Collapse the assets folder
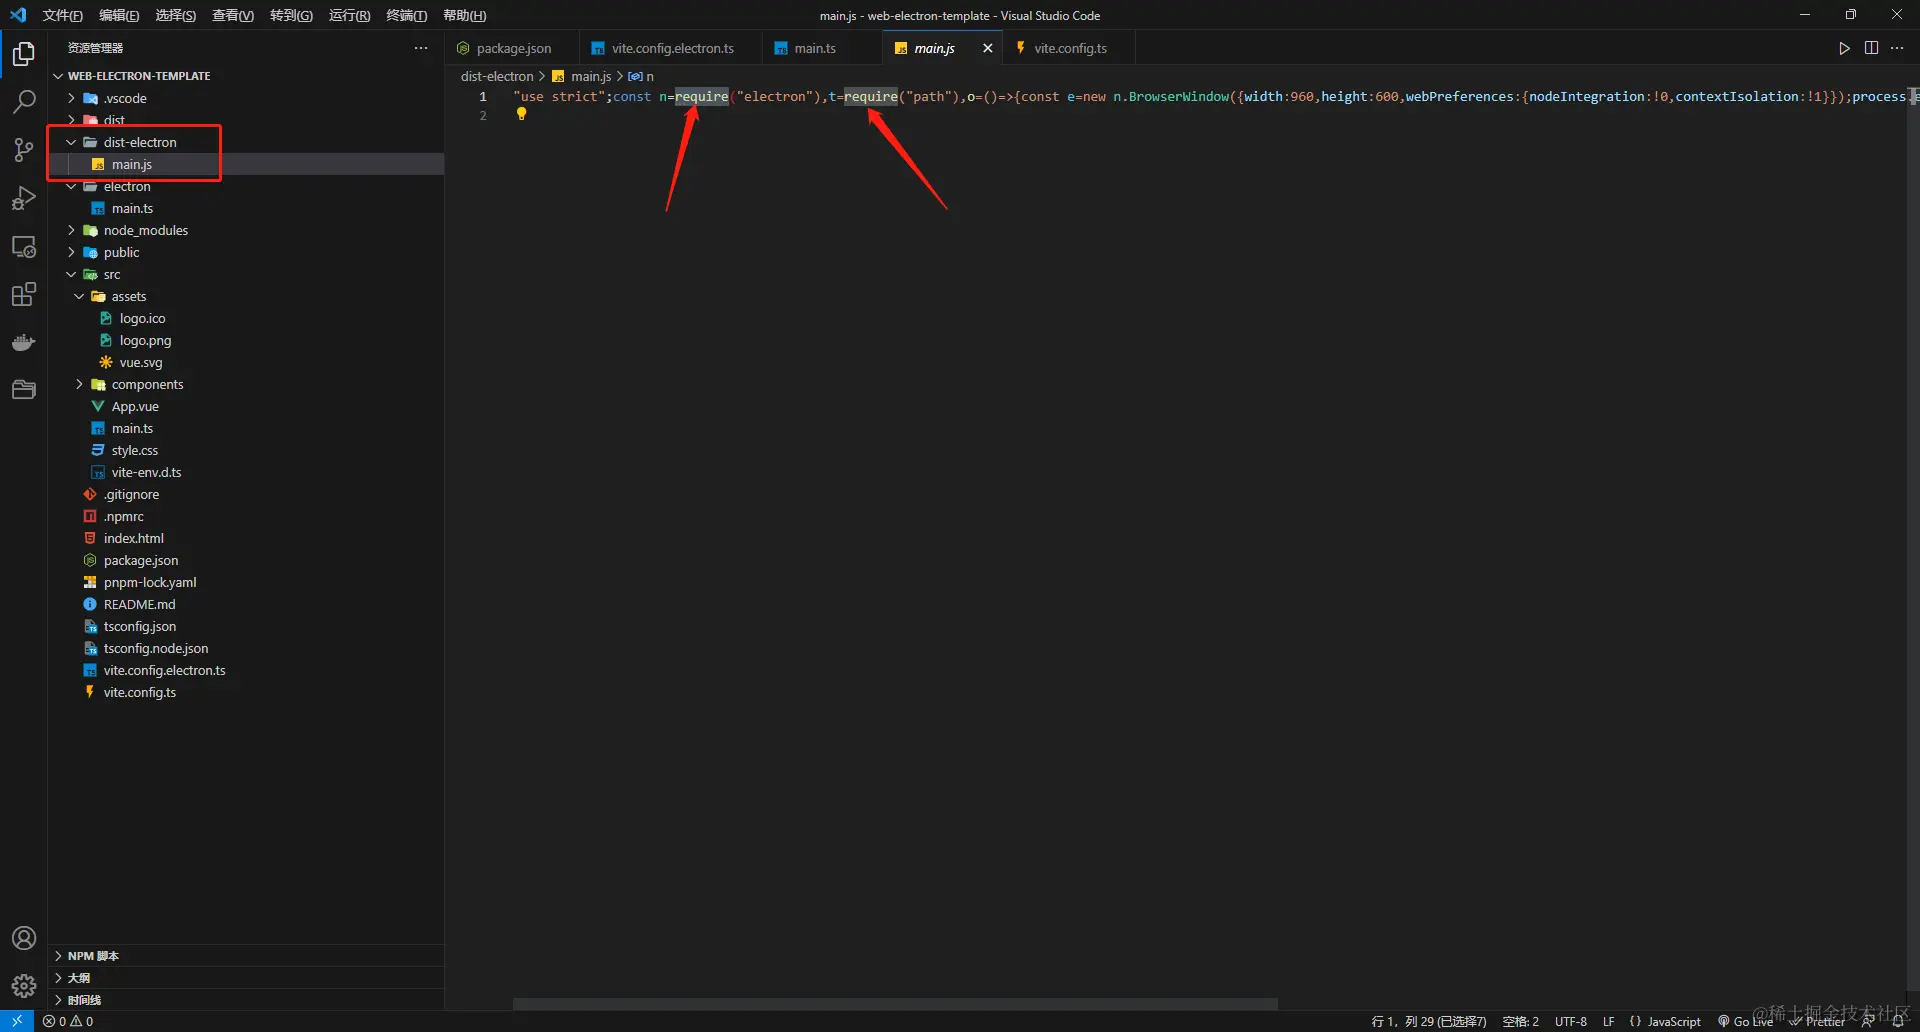Viewport: 1920px width, 1032px height. click(246, 296)
